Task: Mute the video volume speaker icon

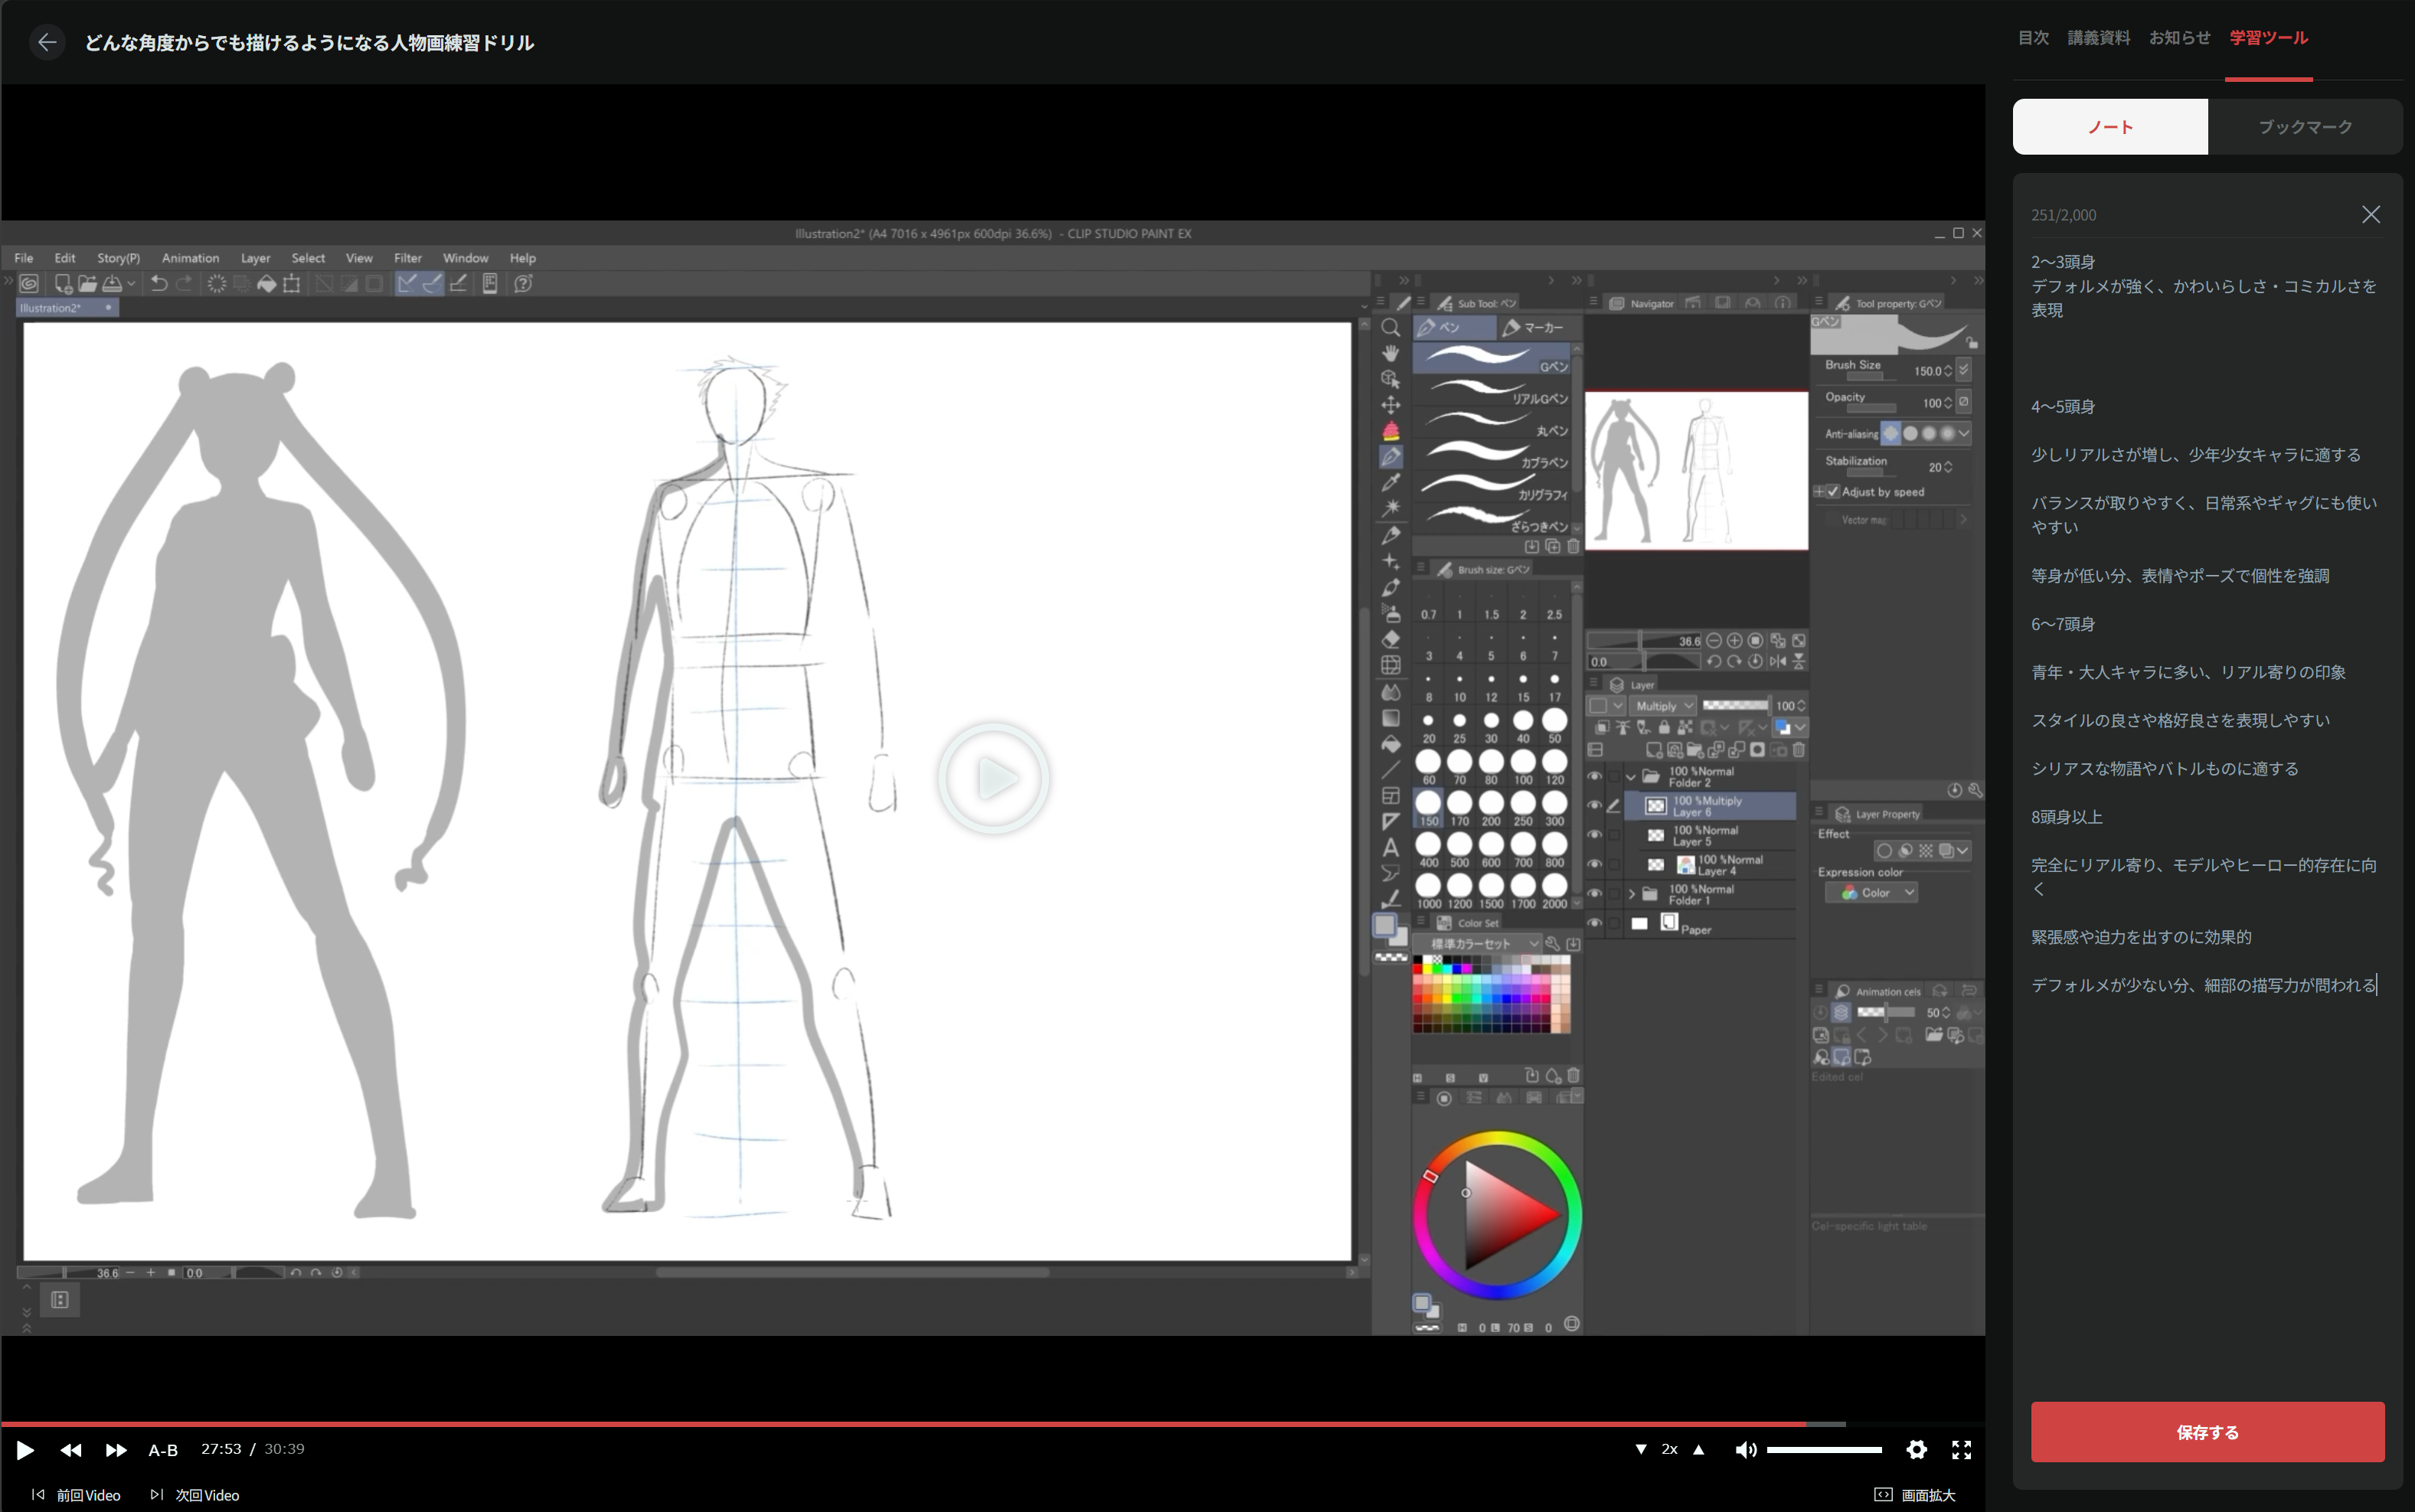Action: 1745,1449
